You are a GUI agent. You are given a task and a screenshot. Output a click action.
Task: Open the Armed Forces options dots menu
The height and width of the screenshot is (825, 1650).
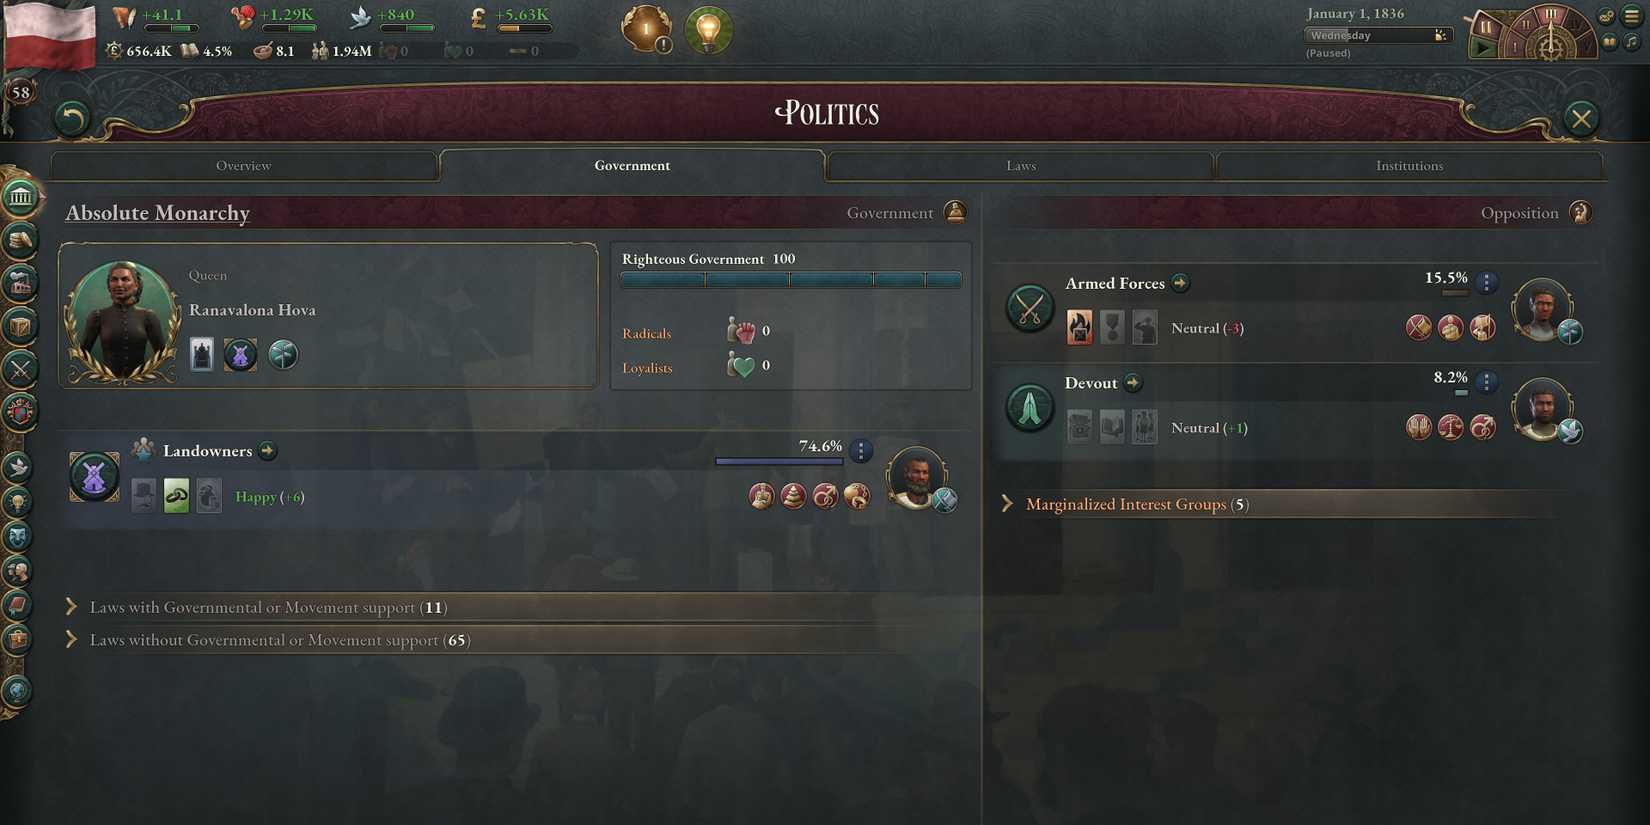[x=1487, y=283]
